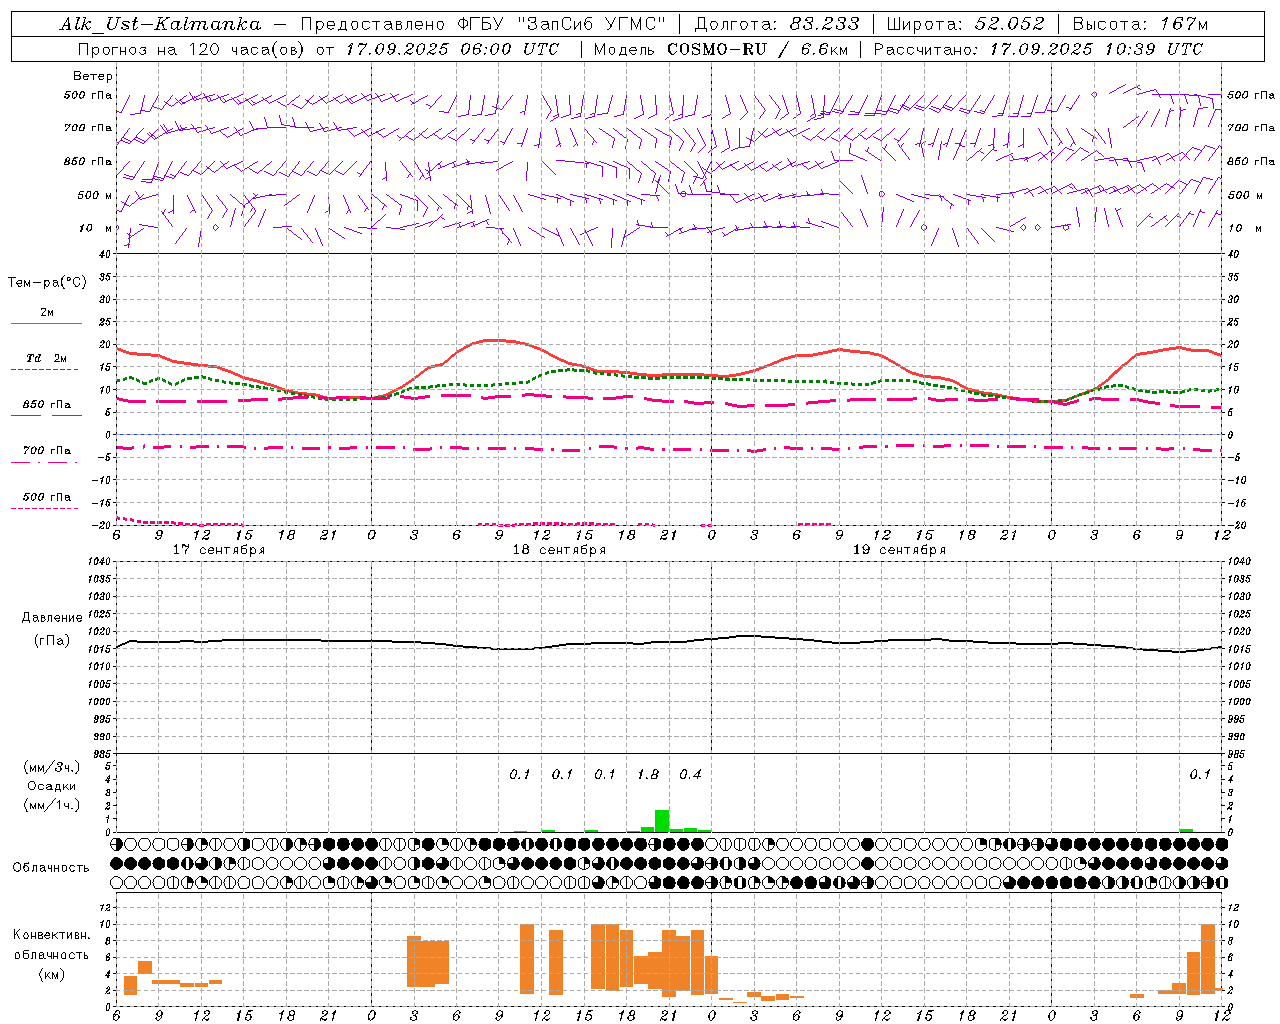Click the Широта: 52.052 value
Viewport: 1280px width, 1024px height.
tap(965, 24)
